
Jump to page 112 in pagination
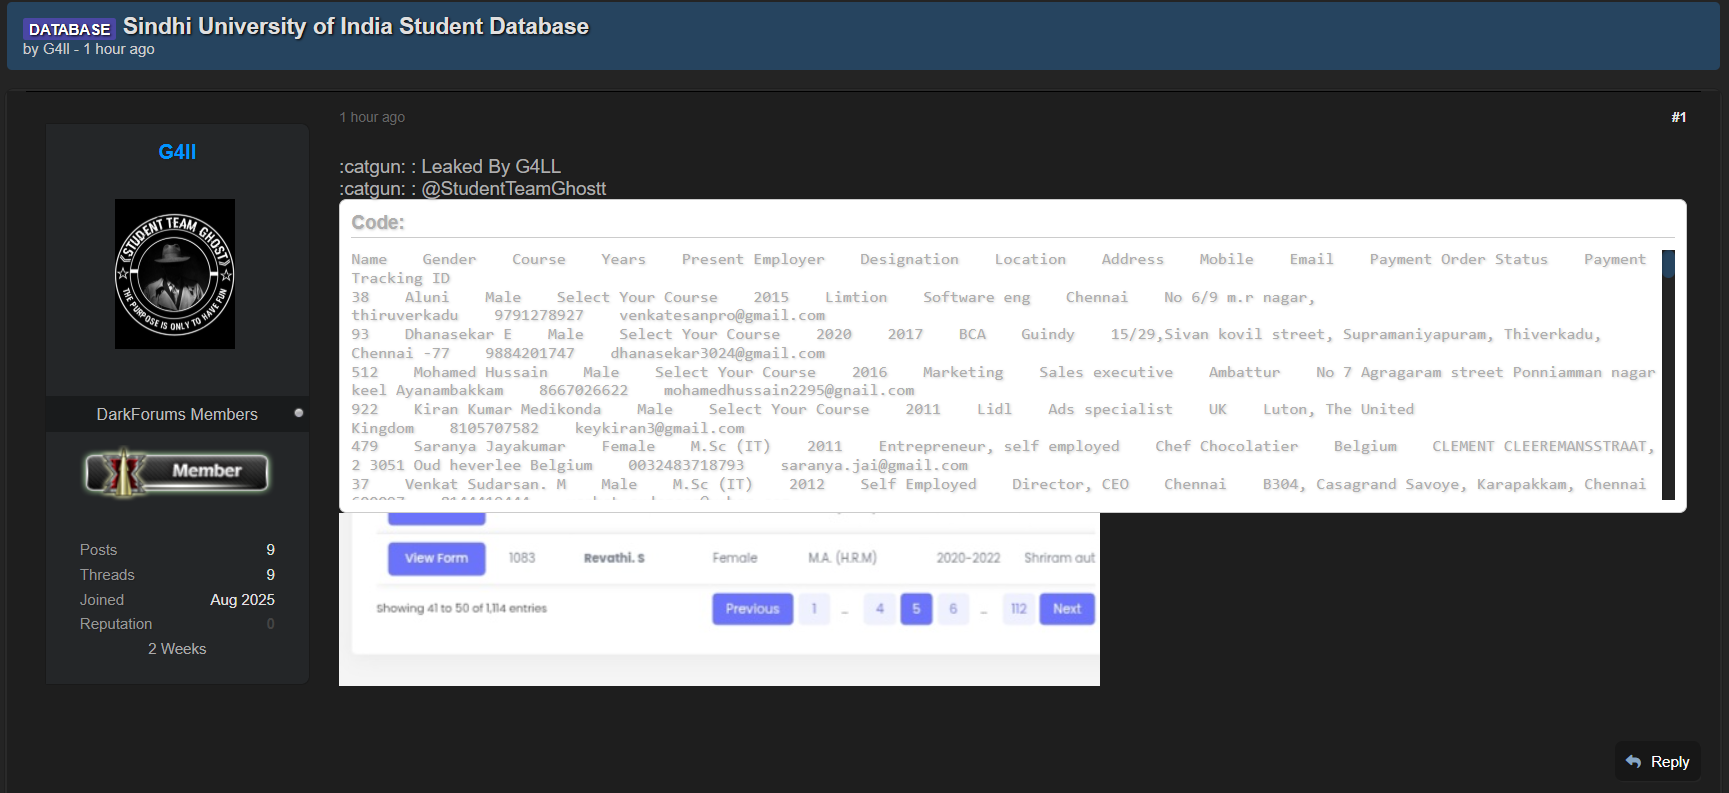(x=1018, y=609)
